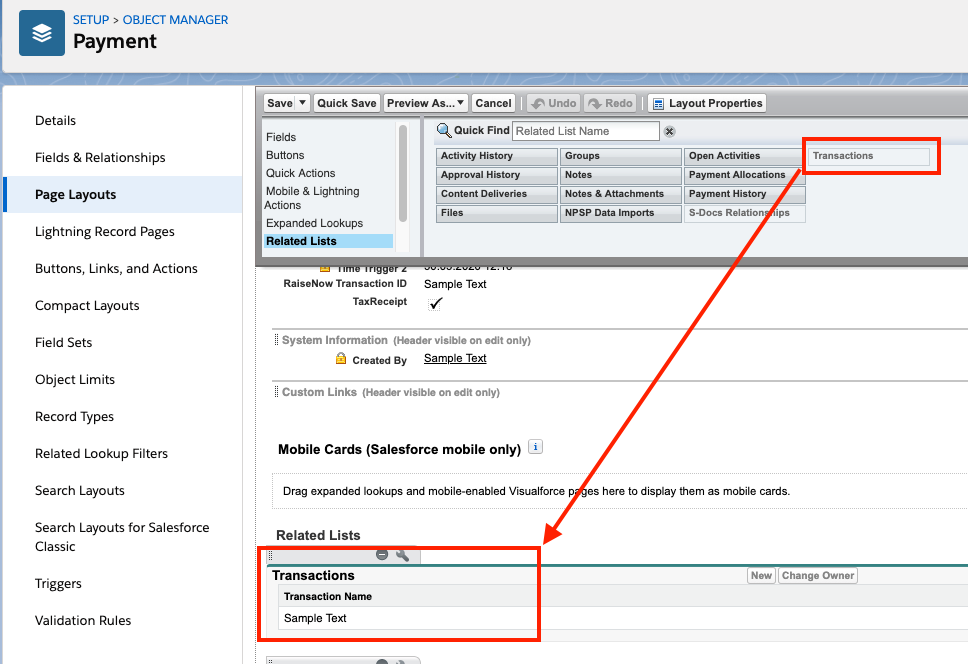This screenshot has width=968, height=664.
Task: Click the Redo button
Action: pyautogui.click(x=611, y=103)
